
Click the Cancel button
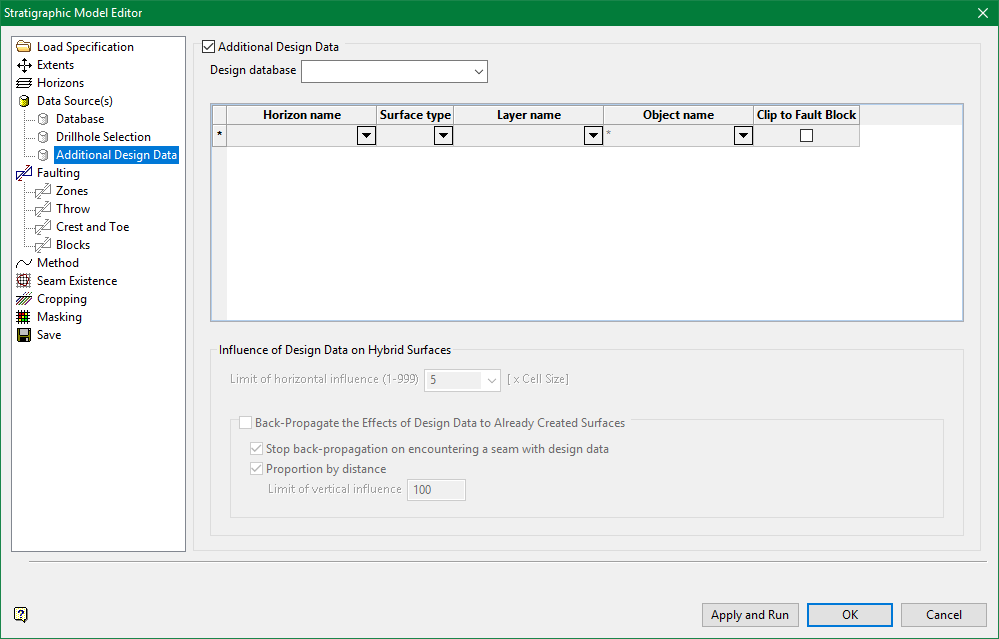[943, 615]
